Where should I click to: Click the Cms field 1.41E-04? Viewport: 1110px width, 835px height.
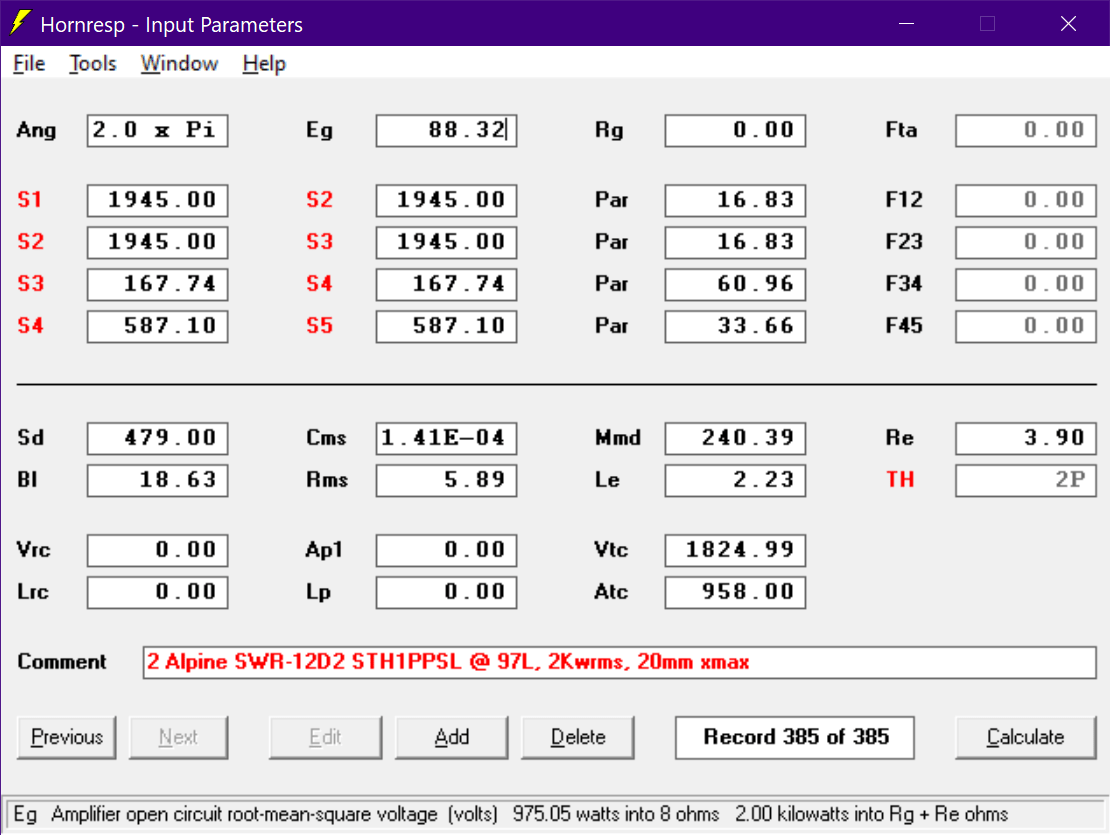446,438
